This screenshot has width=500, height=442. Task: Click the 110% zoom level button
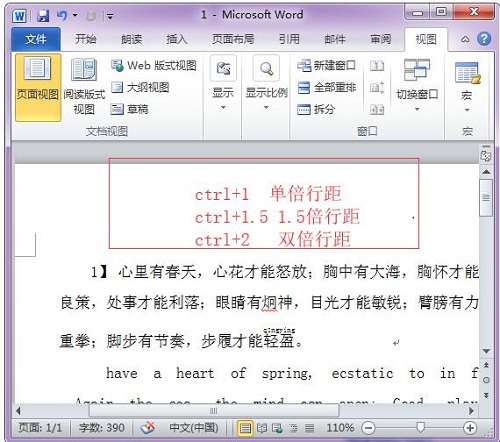[340, 427]
